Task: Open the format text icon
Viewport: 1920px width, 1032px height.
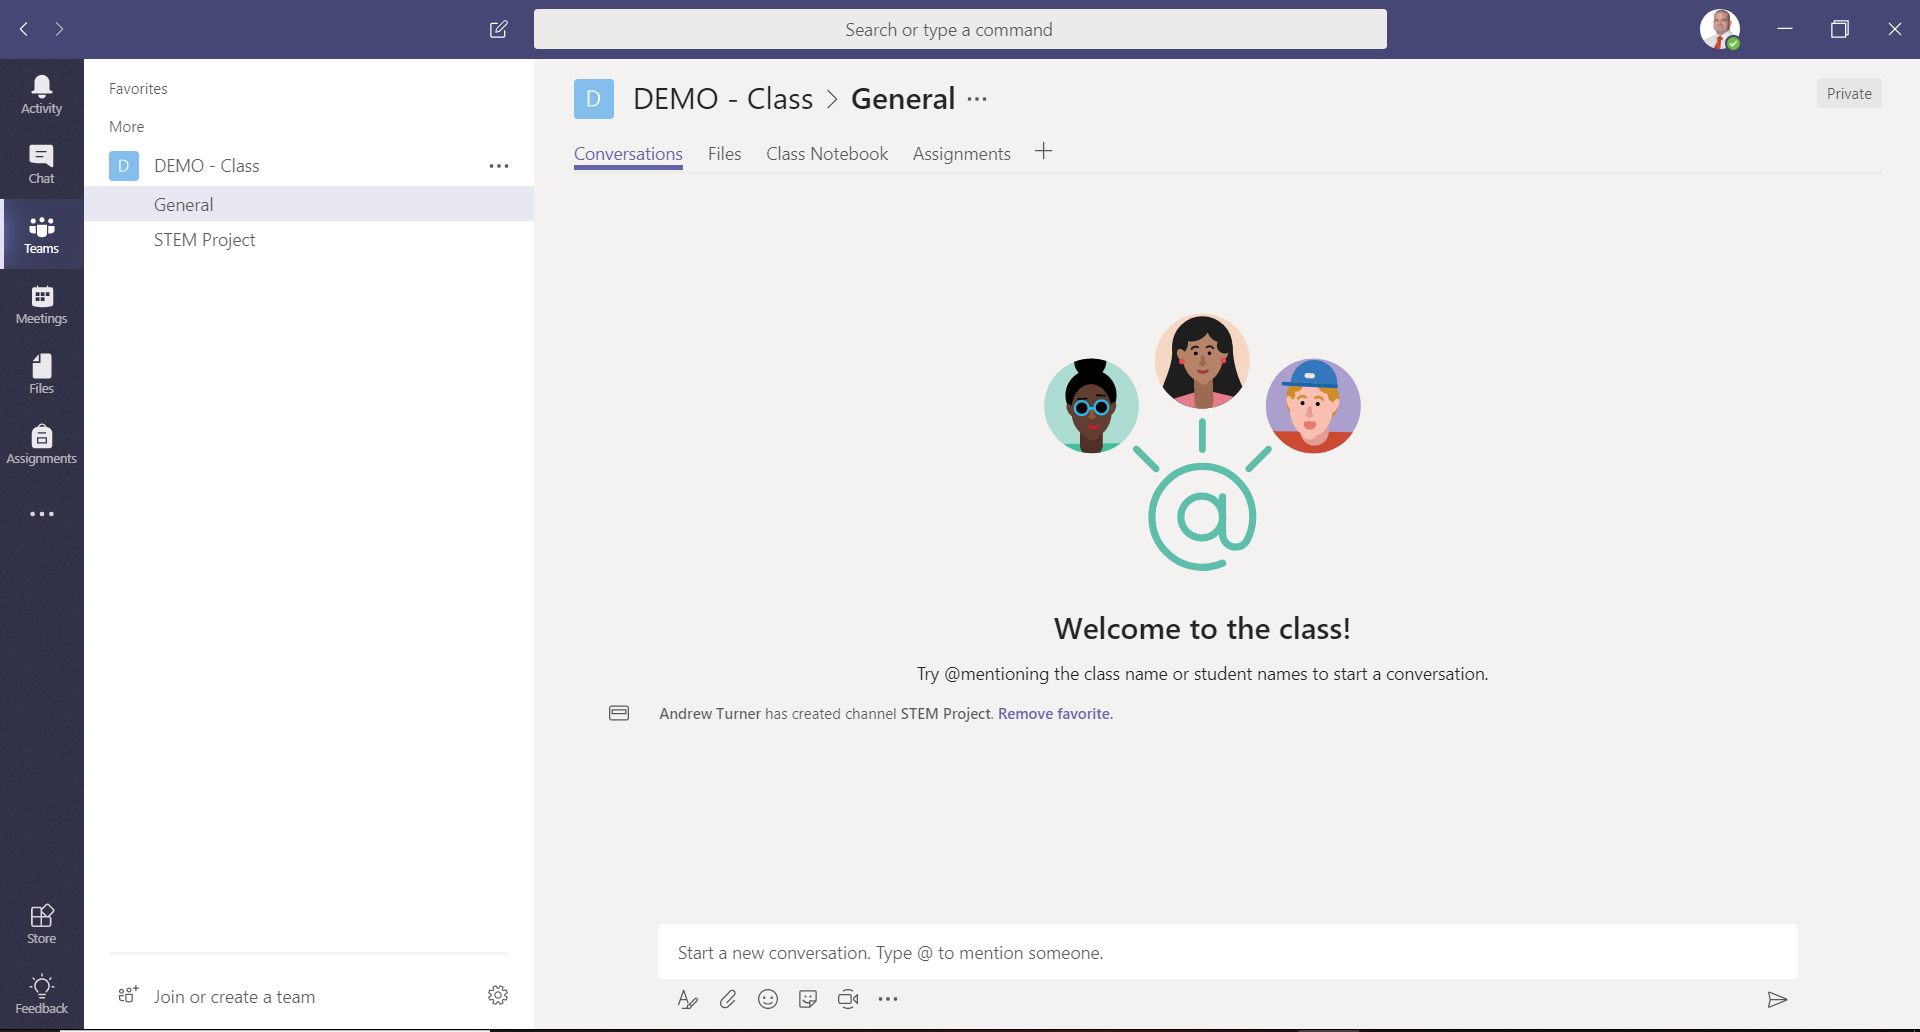Action: [x=687, y=999]
